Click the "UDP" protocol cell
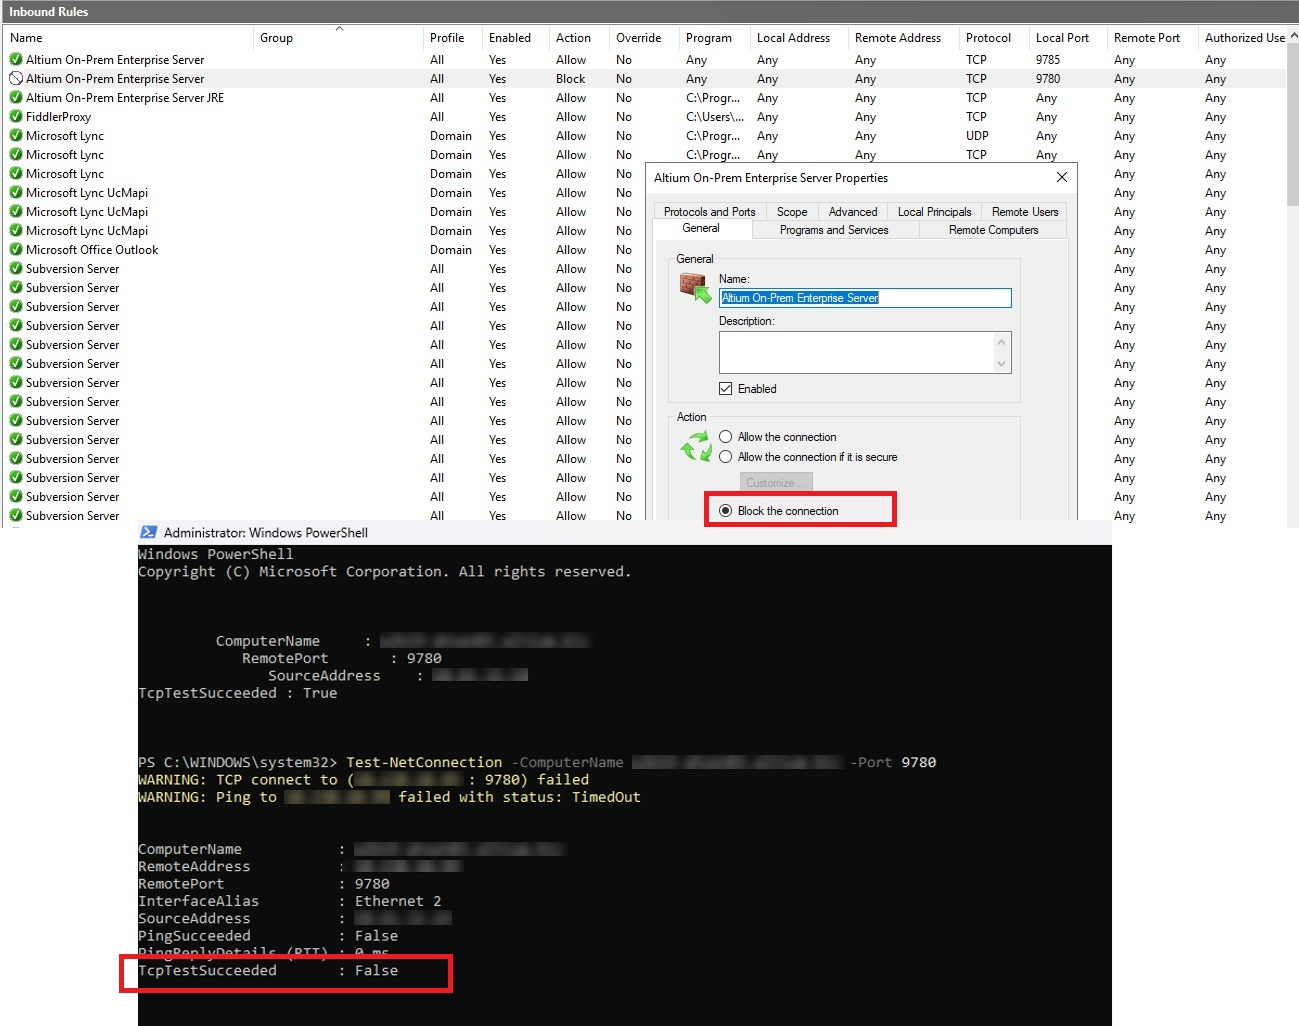 click(x=977, y=136)
